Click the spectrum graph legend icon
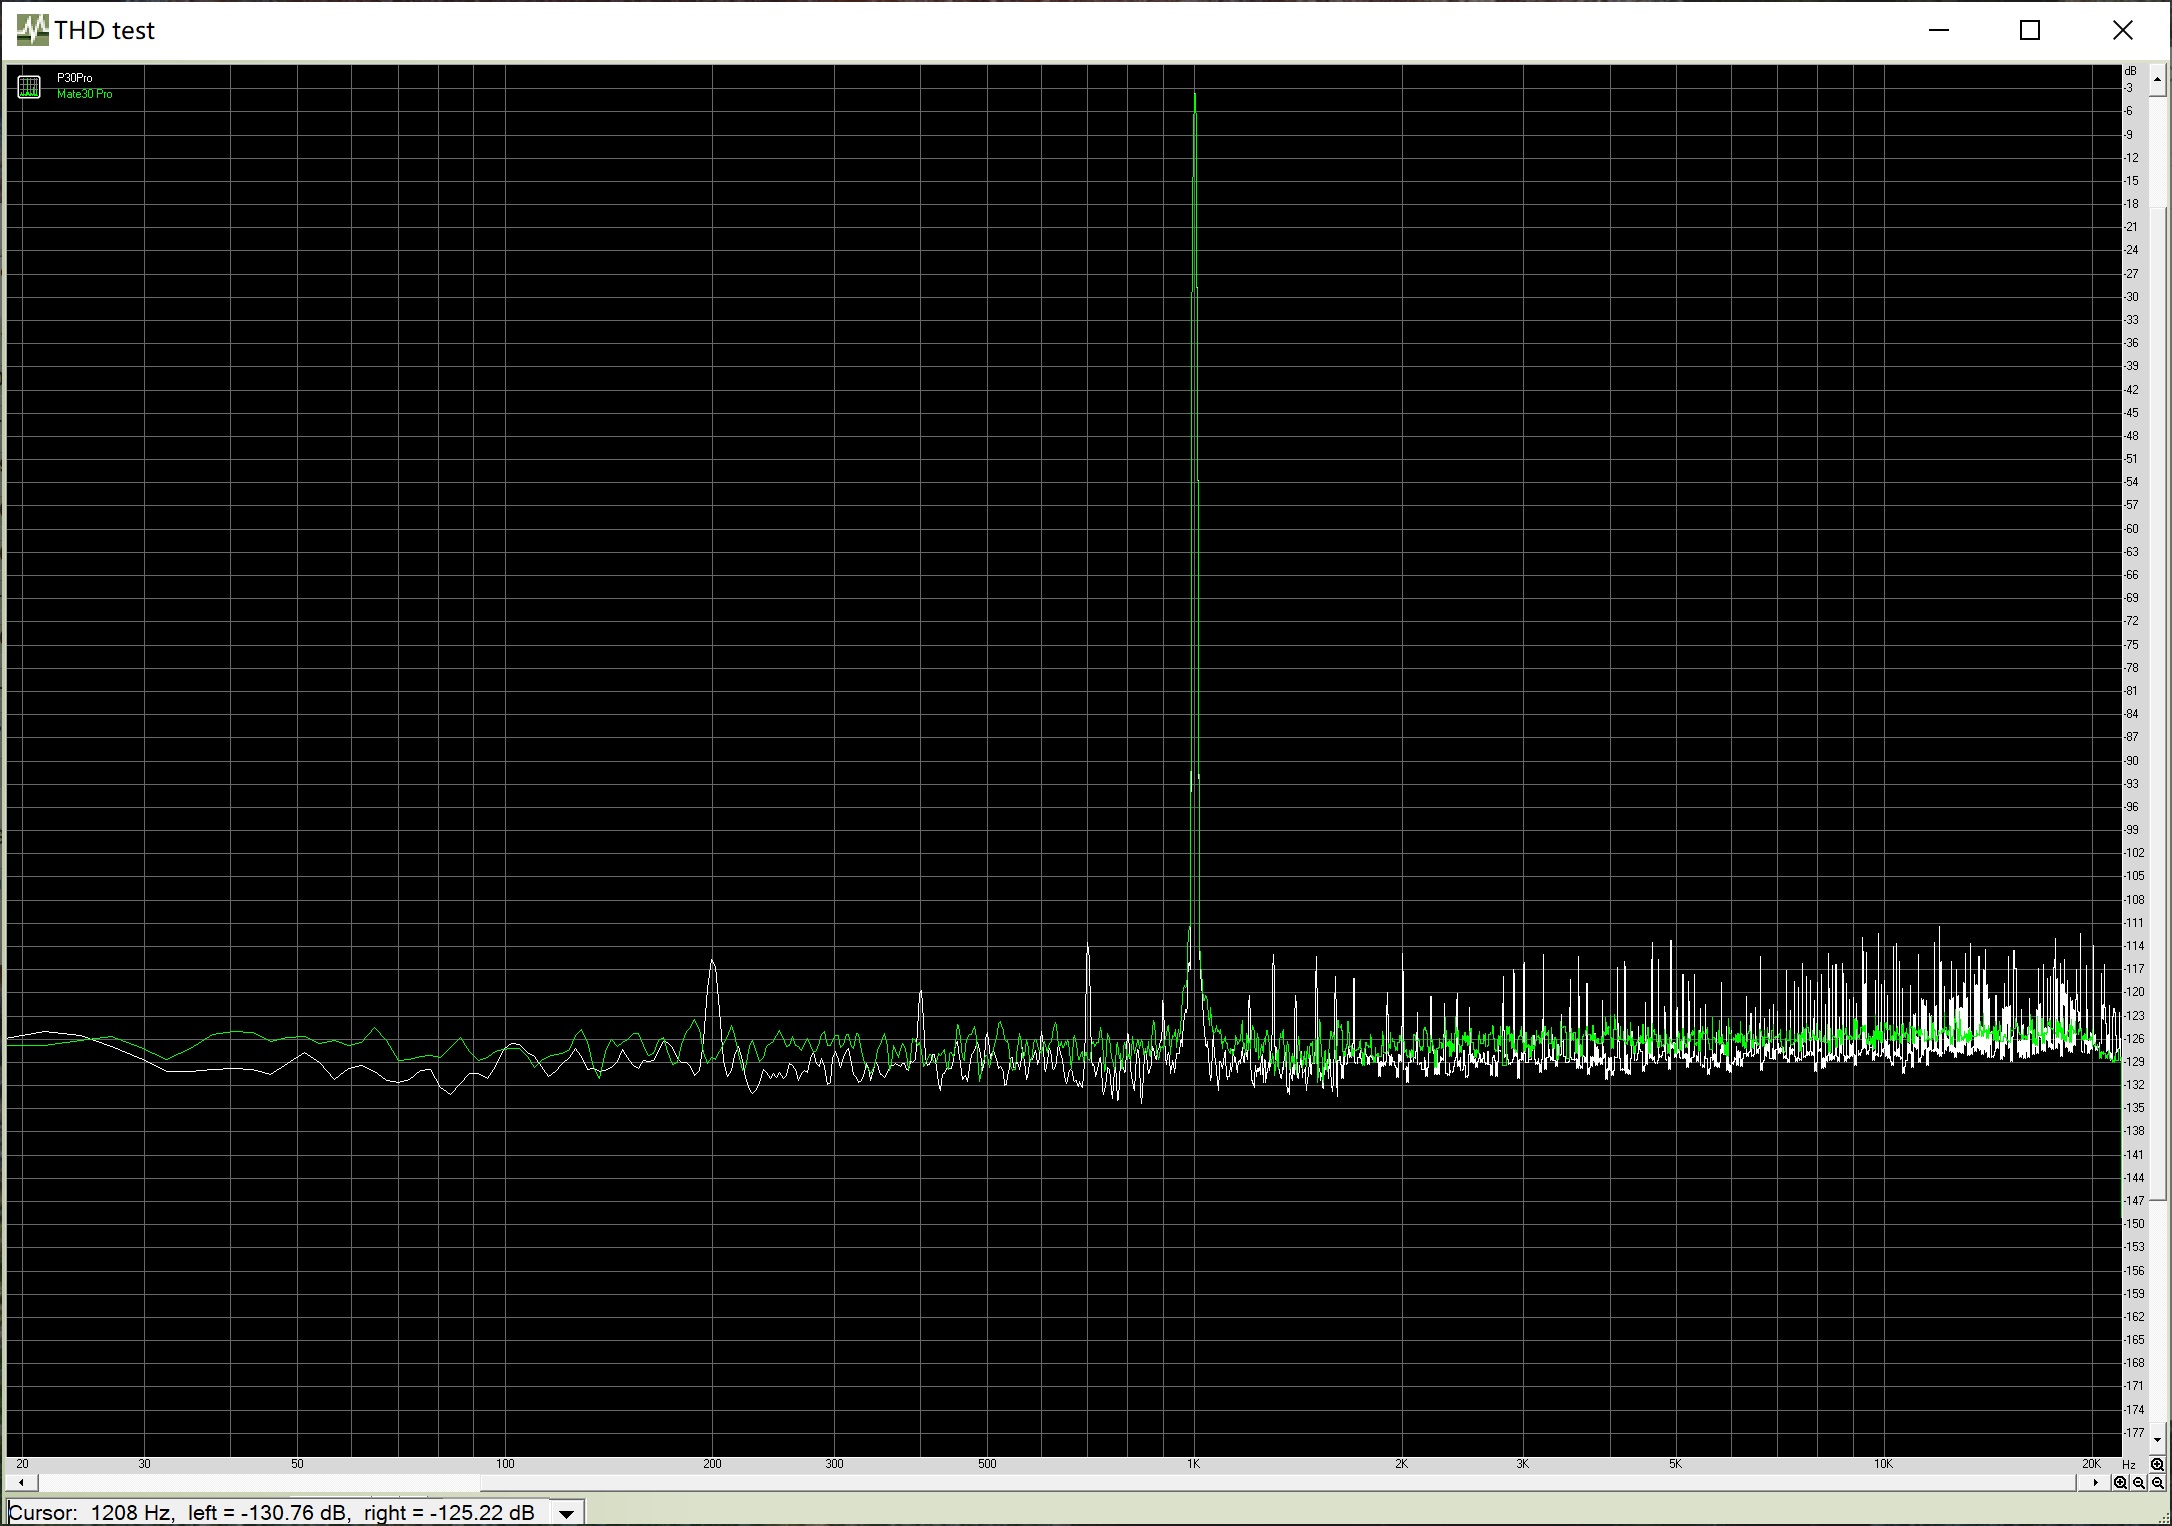Image resolution: width=2172 pixels, height=1526 pixels. pos(29,87)
